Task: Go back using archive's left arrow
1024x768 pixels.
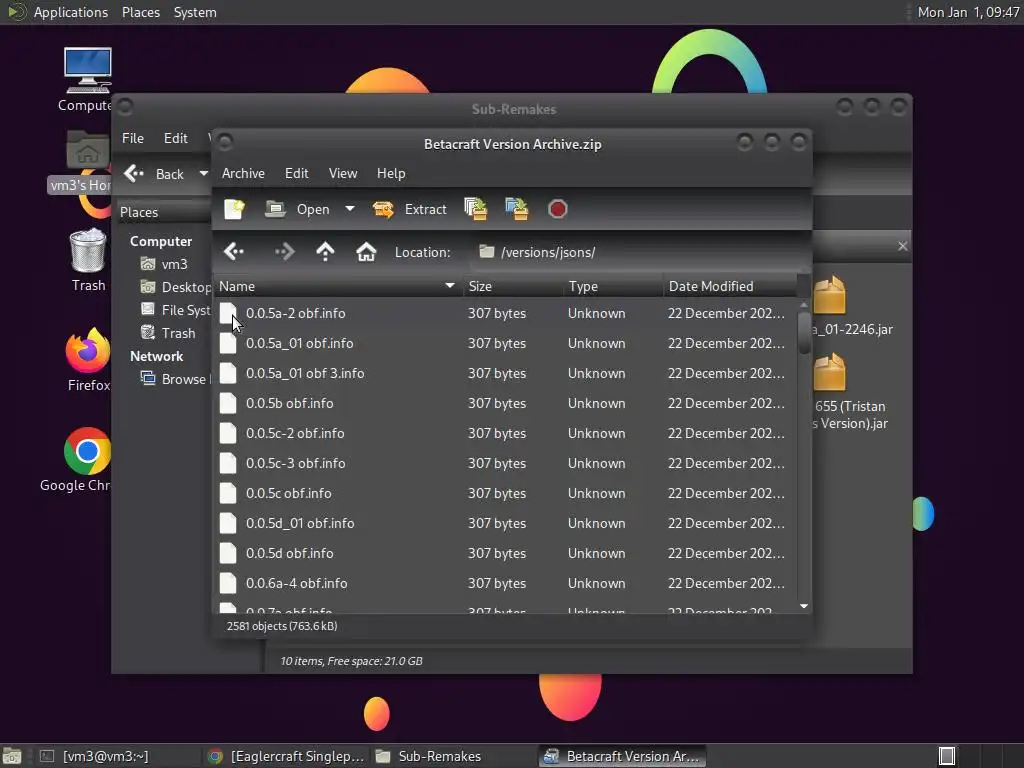Action: [234, 251]
